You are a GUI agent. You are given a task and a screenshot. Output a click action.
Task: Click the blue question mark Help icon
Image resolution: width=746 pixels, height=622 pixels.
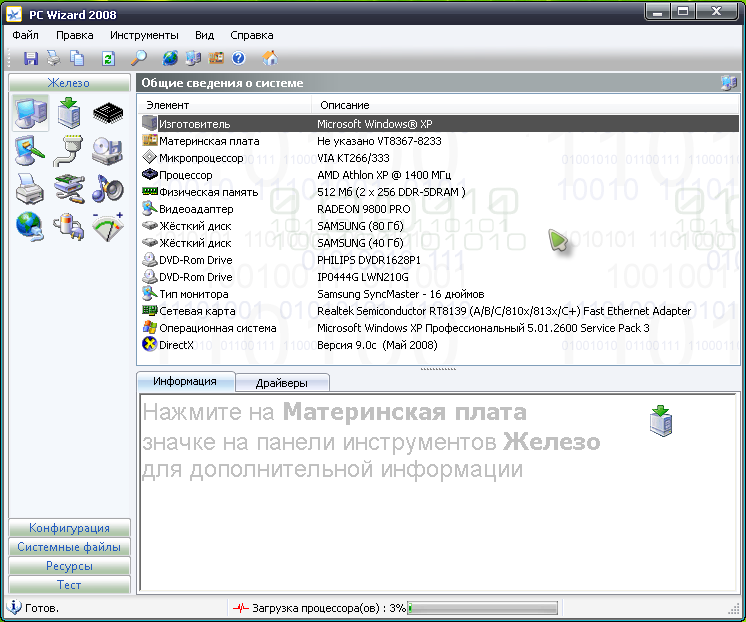[239, 59]
